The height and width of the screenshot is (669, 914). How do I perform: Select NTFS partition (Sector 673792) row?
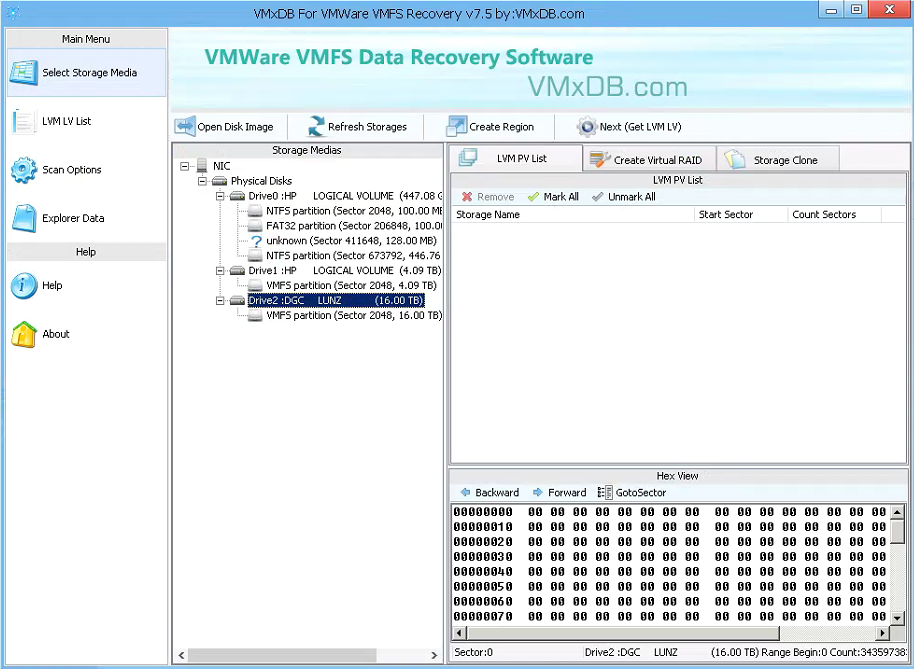(x=353, y=256)
